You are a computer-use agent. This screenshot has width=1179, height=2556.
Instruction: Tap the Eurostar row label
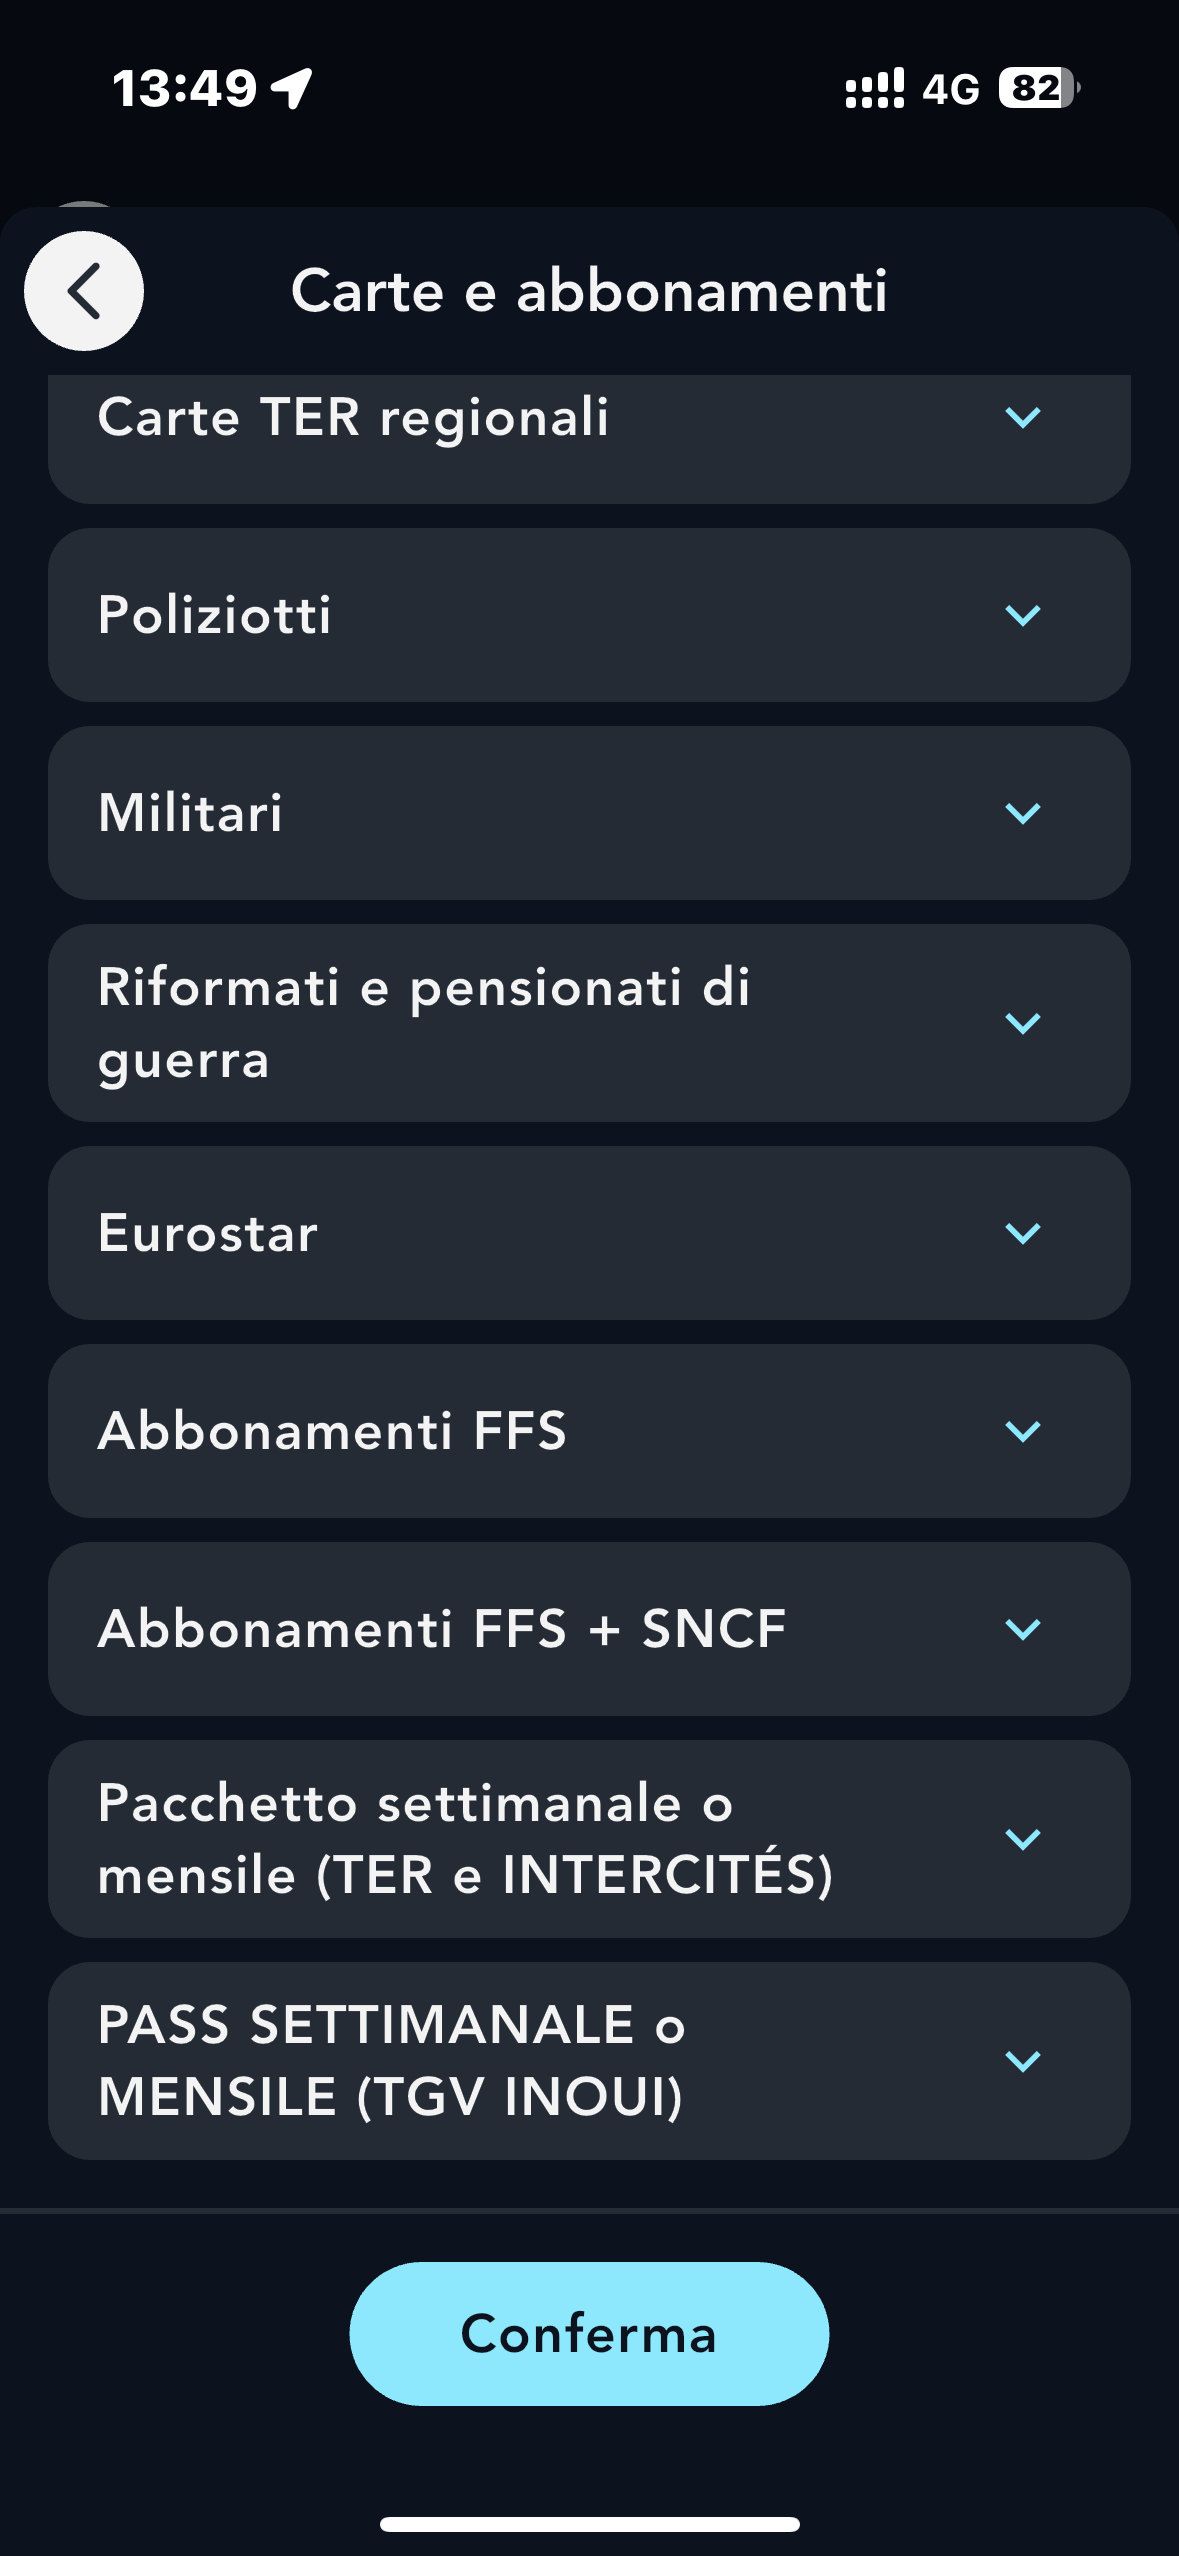pyautogui.click(x=208, y=1233)
